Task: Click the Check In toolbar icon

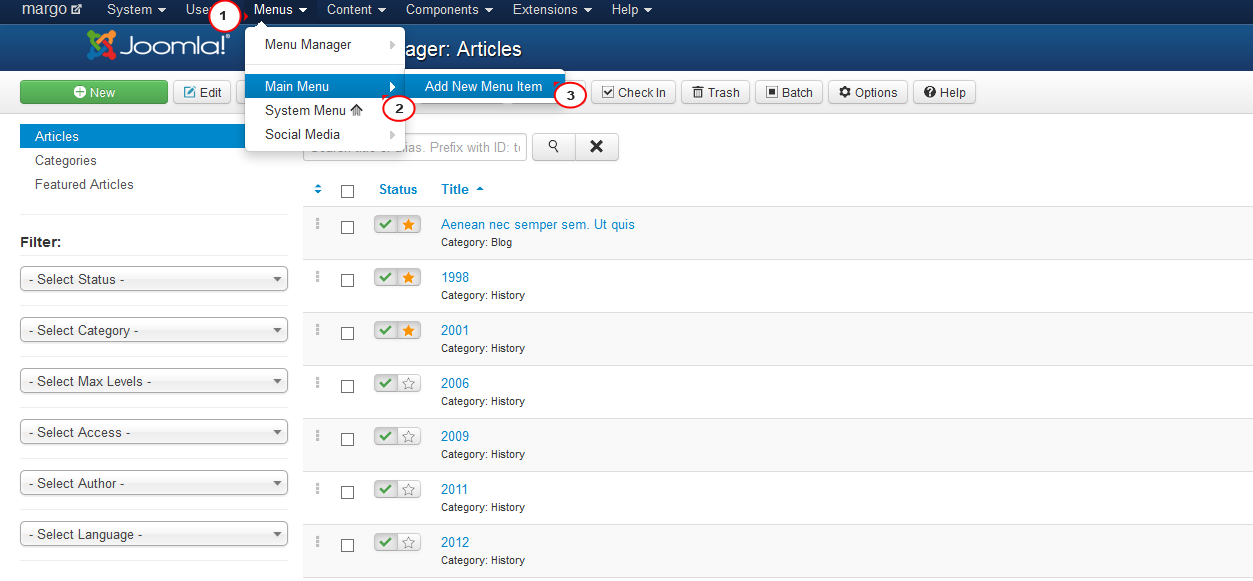Action: pyautogui.click(x=632, y=92)
